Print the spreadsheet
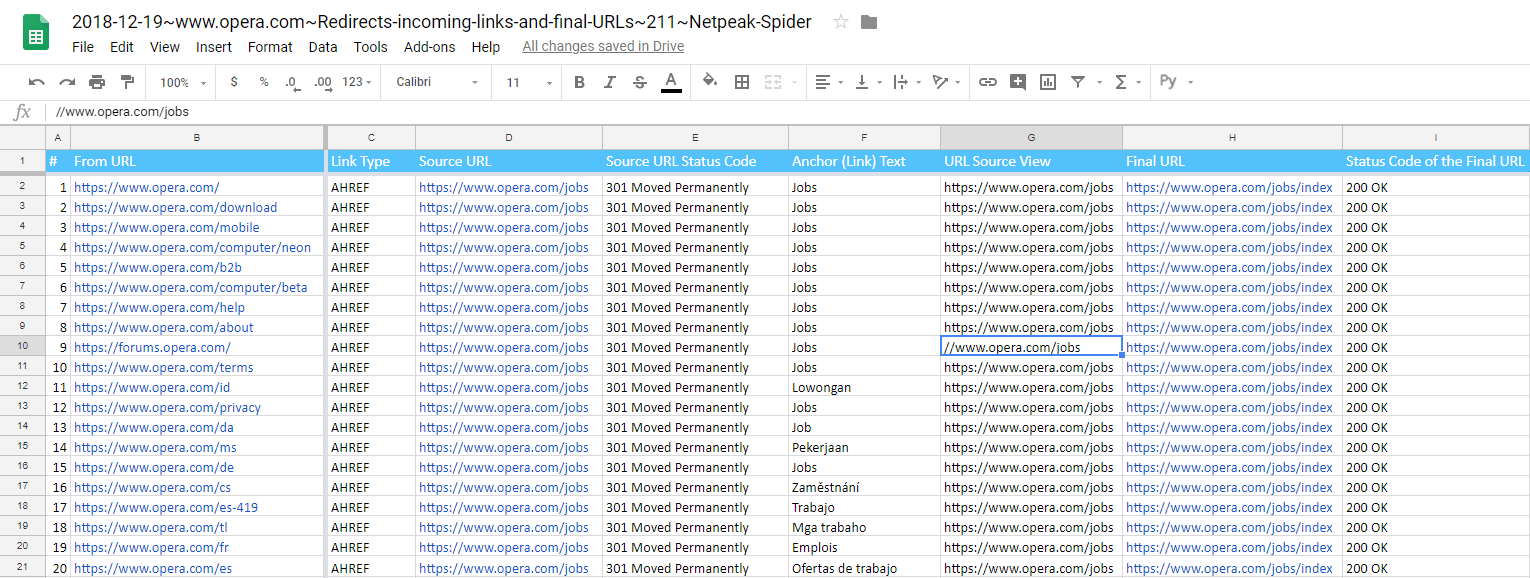1530x578 pixels. coord(97,82)
